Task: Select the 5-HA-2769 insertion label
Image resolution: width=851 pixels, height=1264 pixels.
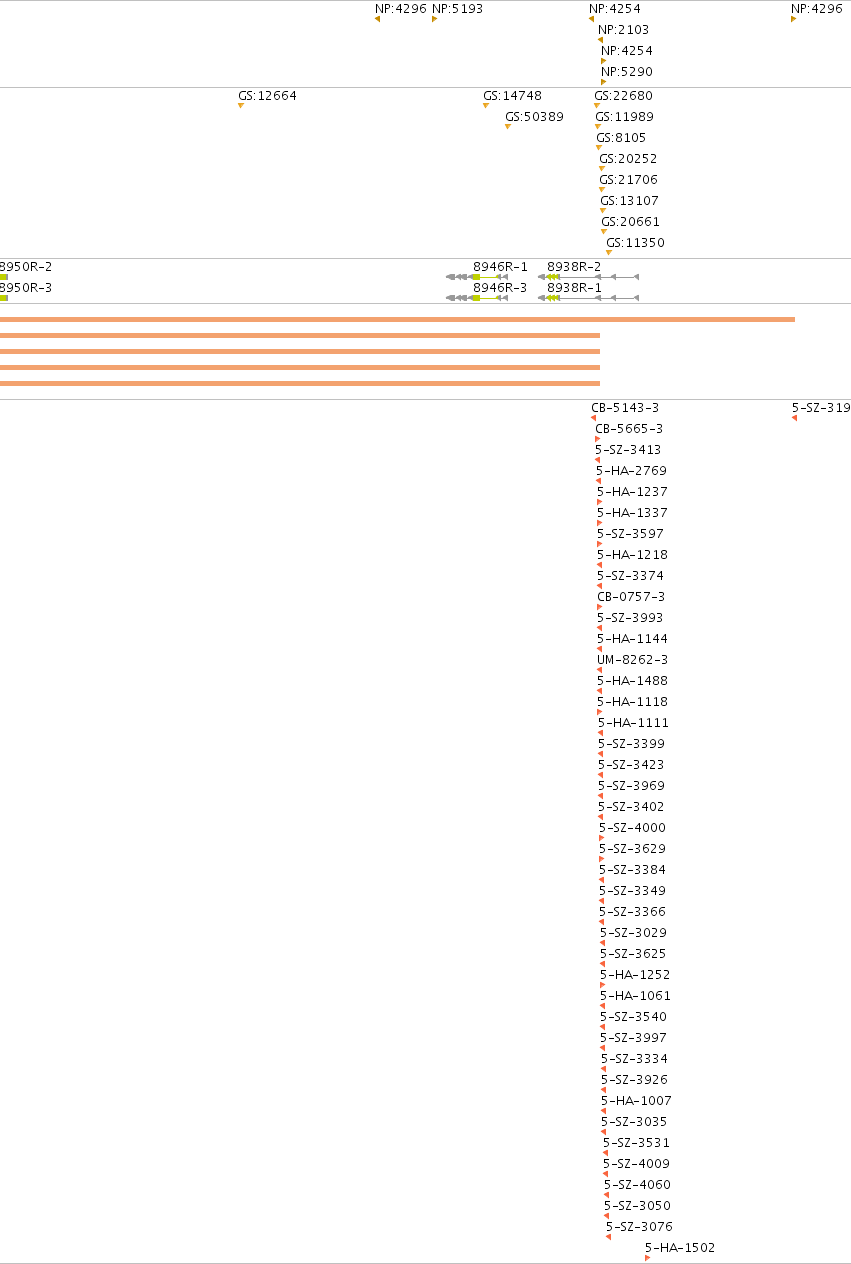Action: (x=631, y=471)
